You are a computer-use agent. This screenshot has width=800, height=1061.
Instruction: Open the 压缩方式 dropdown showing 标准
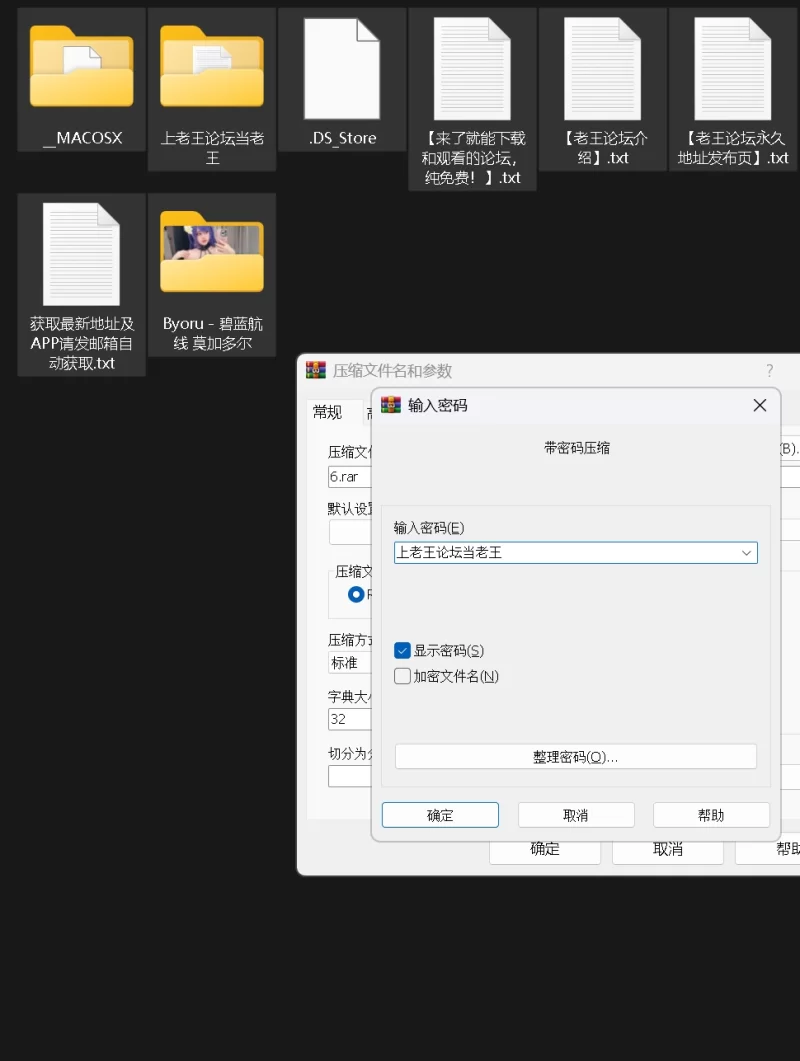(349, 663)
